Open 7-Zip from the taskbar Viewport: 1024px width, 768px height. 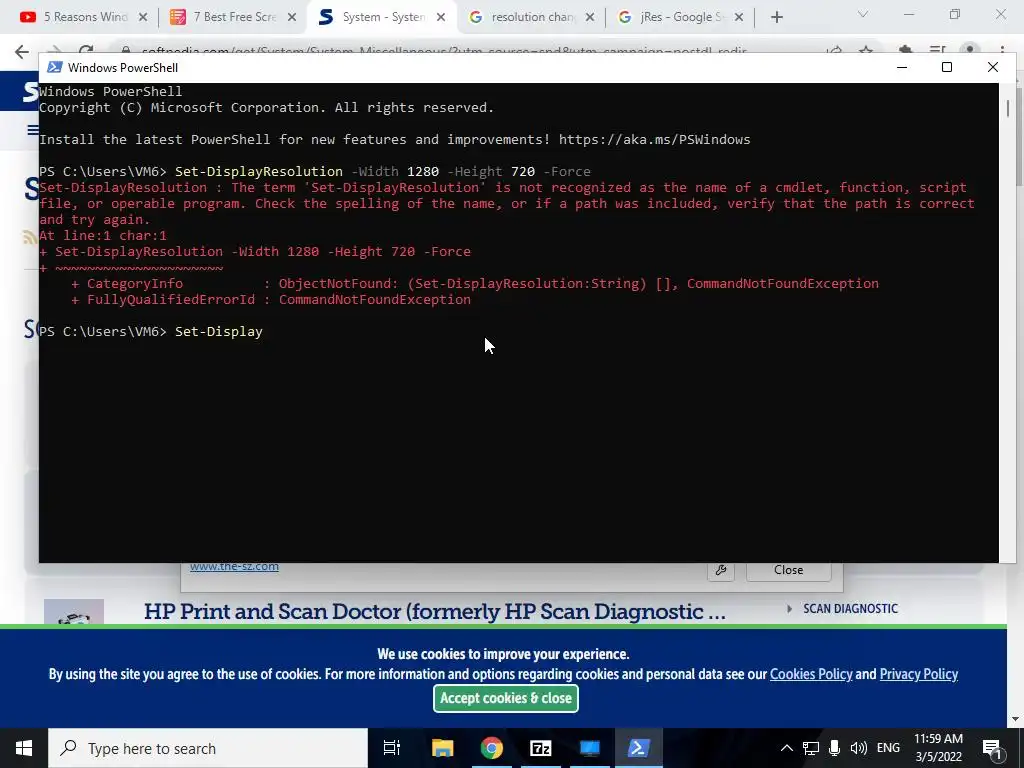(x=541, y=748)
